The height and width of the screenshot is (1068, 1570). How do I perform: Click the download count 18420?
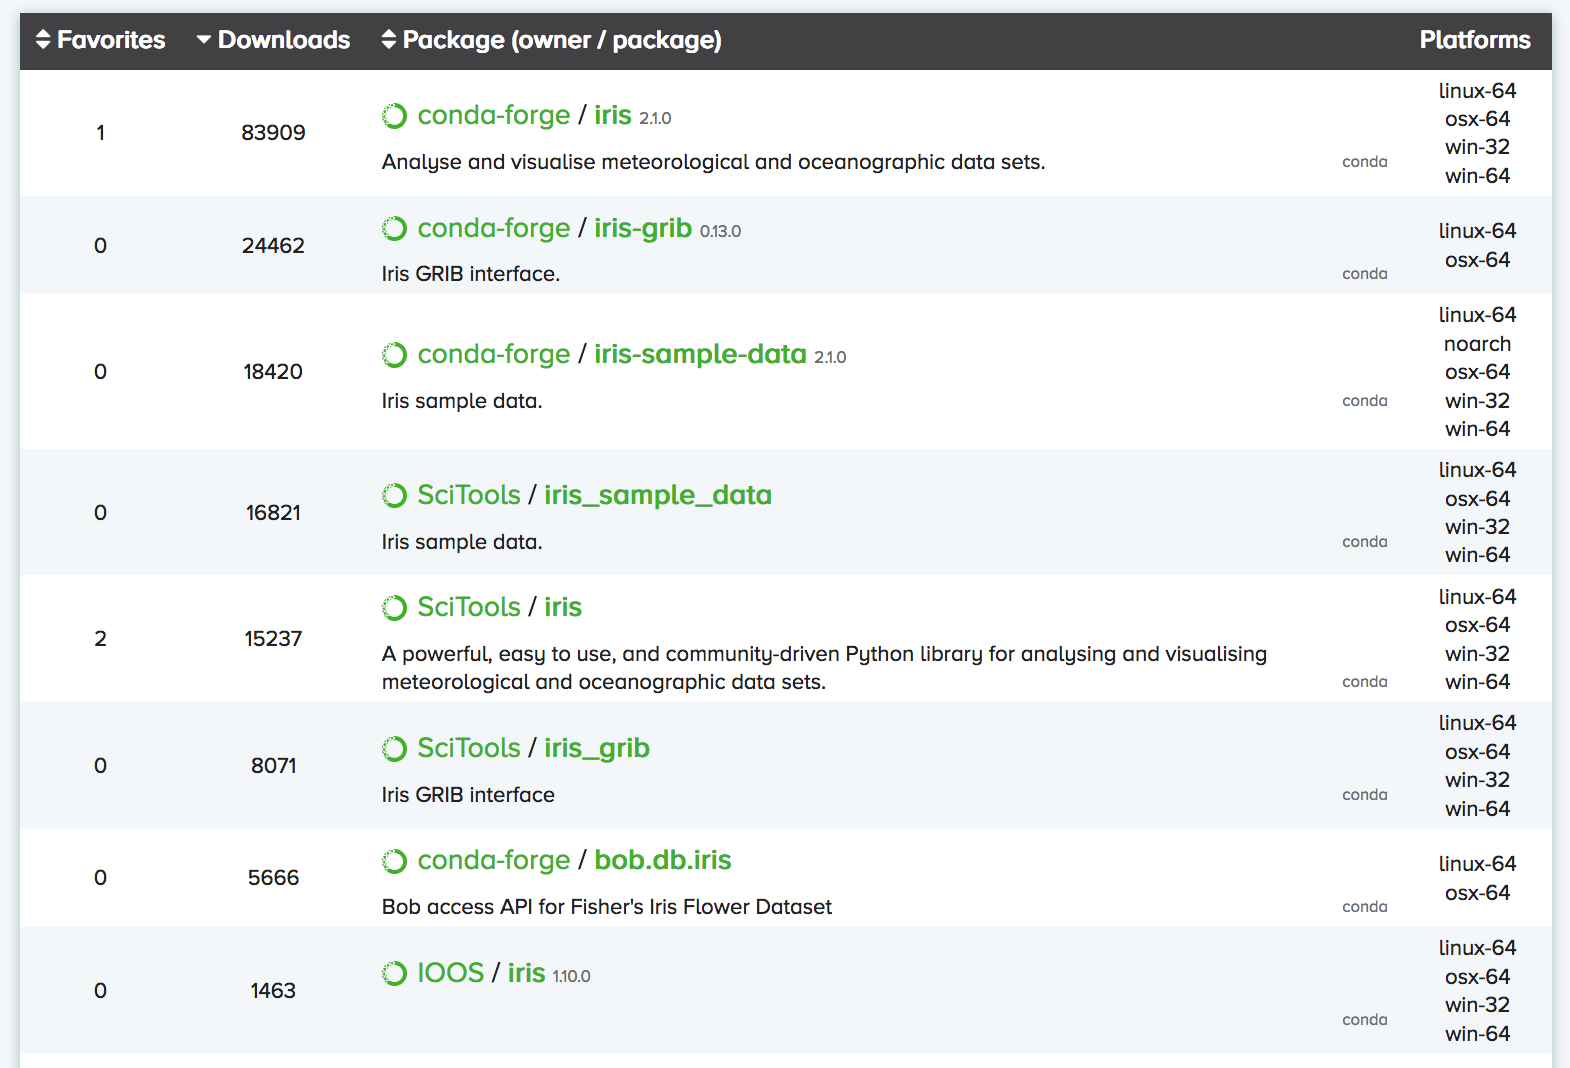click(x=273, y=372)
